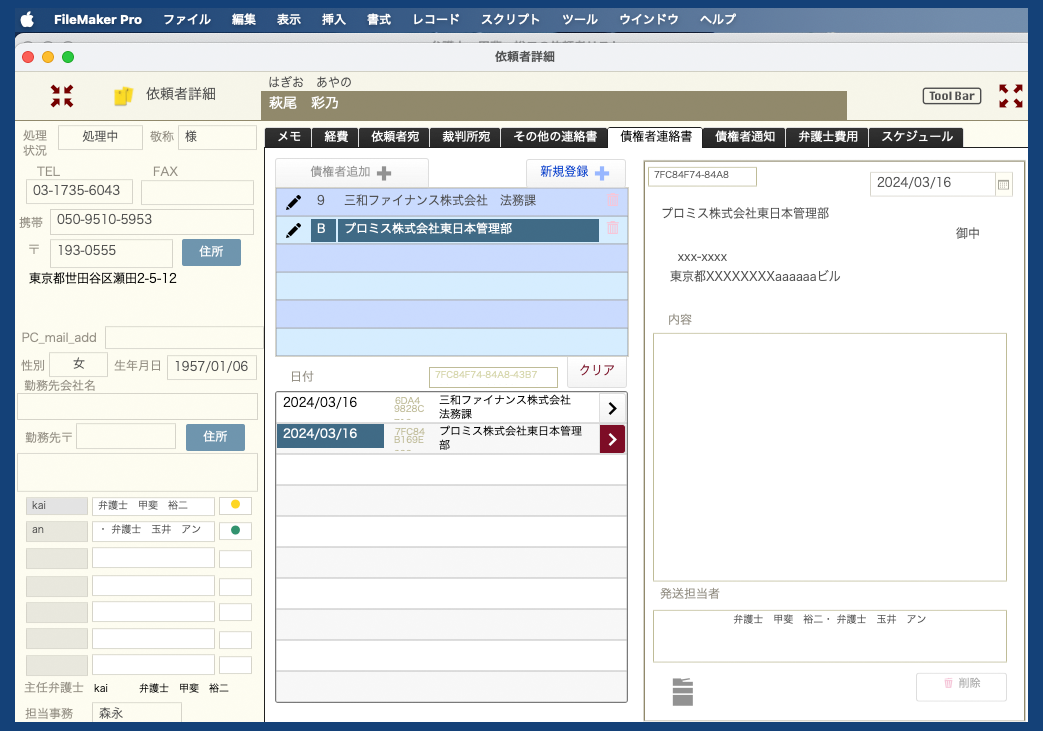
Task: Expand the プロミス letter with red arrow
Action: point(612,439)
